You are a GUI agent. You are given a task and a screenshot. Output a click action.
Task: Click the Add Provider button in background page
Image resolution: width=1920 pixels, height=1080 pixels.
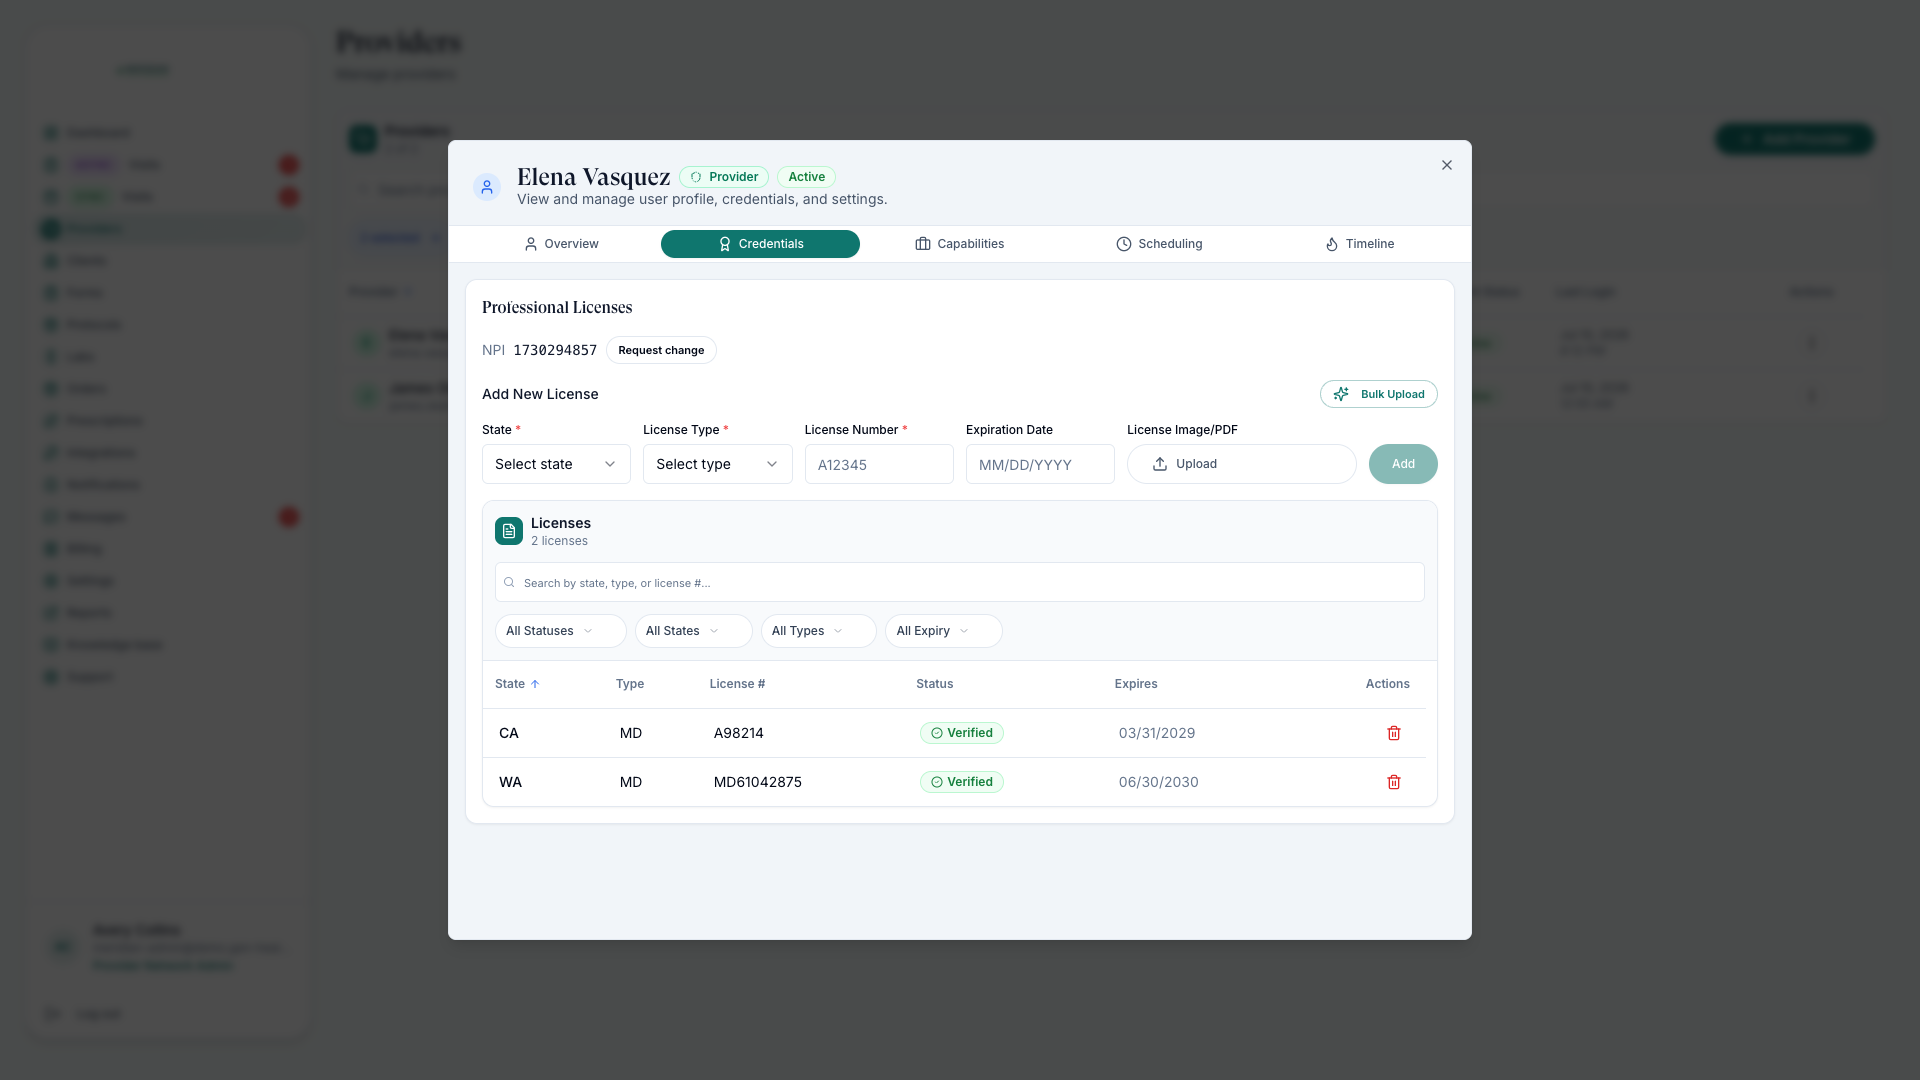(x=1795, y=139)
